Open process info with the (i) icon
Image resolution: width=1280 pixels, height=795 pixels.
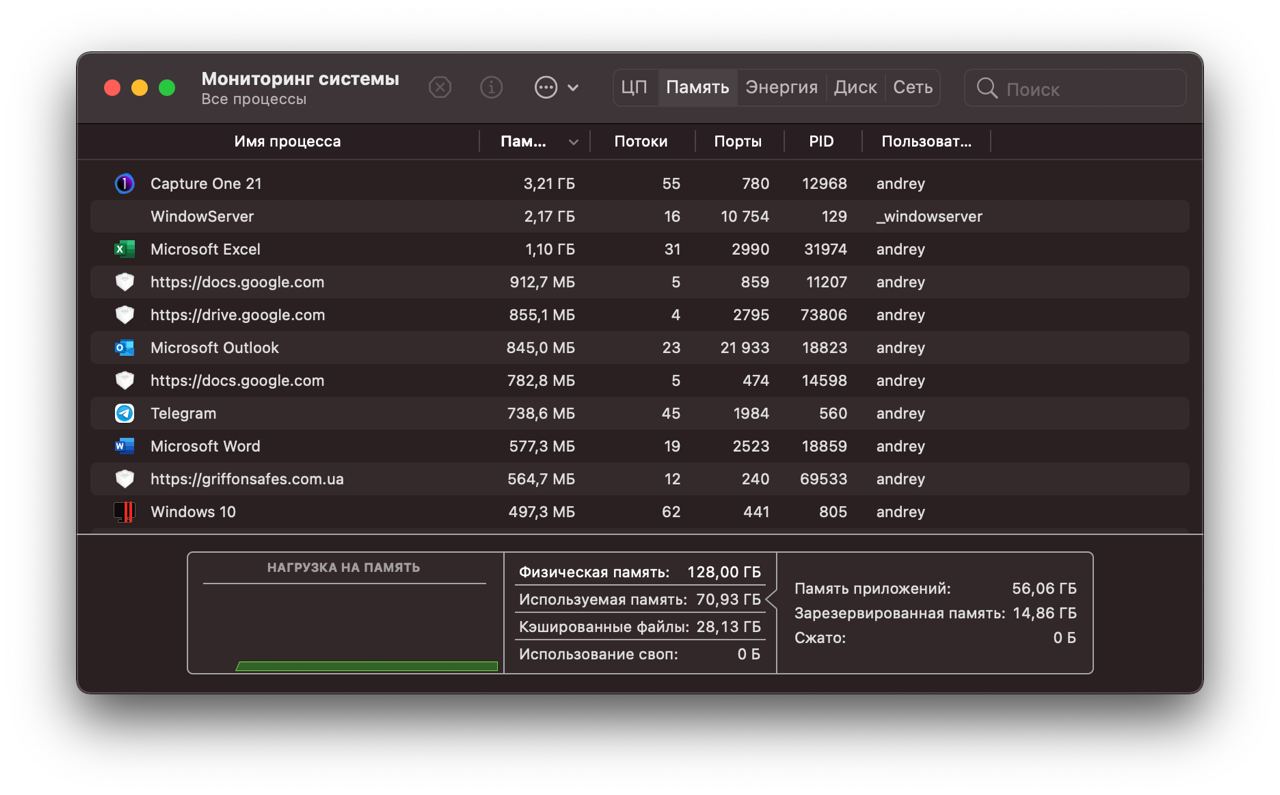[x=491, y=88]
